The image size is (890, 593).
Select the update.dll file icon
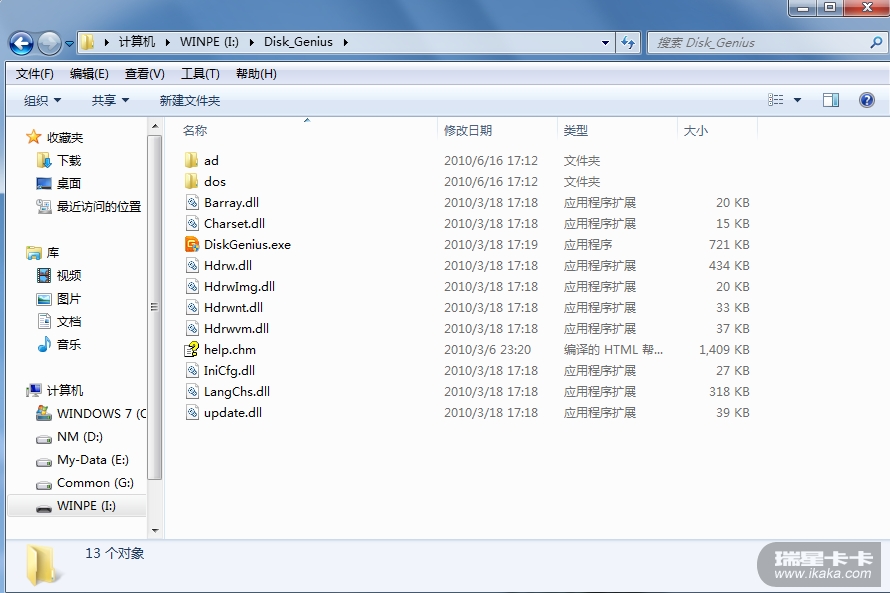(x=192, y=413)
